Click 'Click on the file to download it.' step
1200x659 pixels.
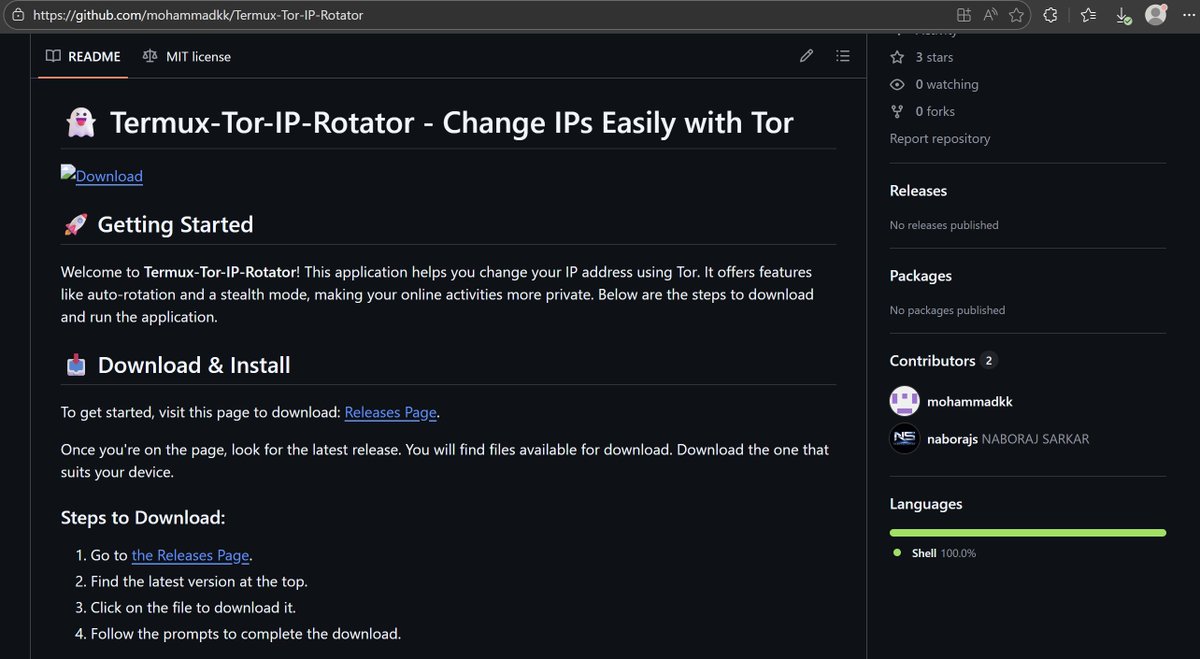pos(193,607)
